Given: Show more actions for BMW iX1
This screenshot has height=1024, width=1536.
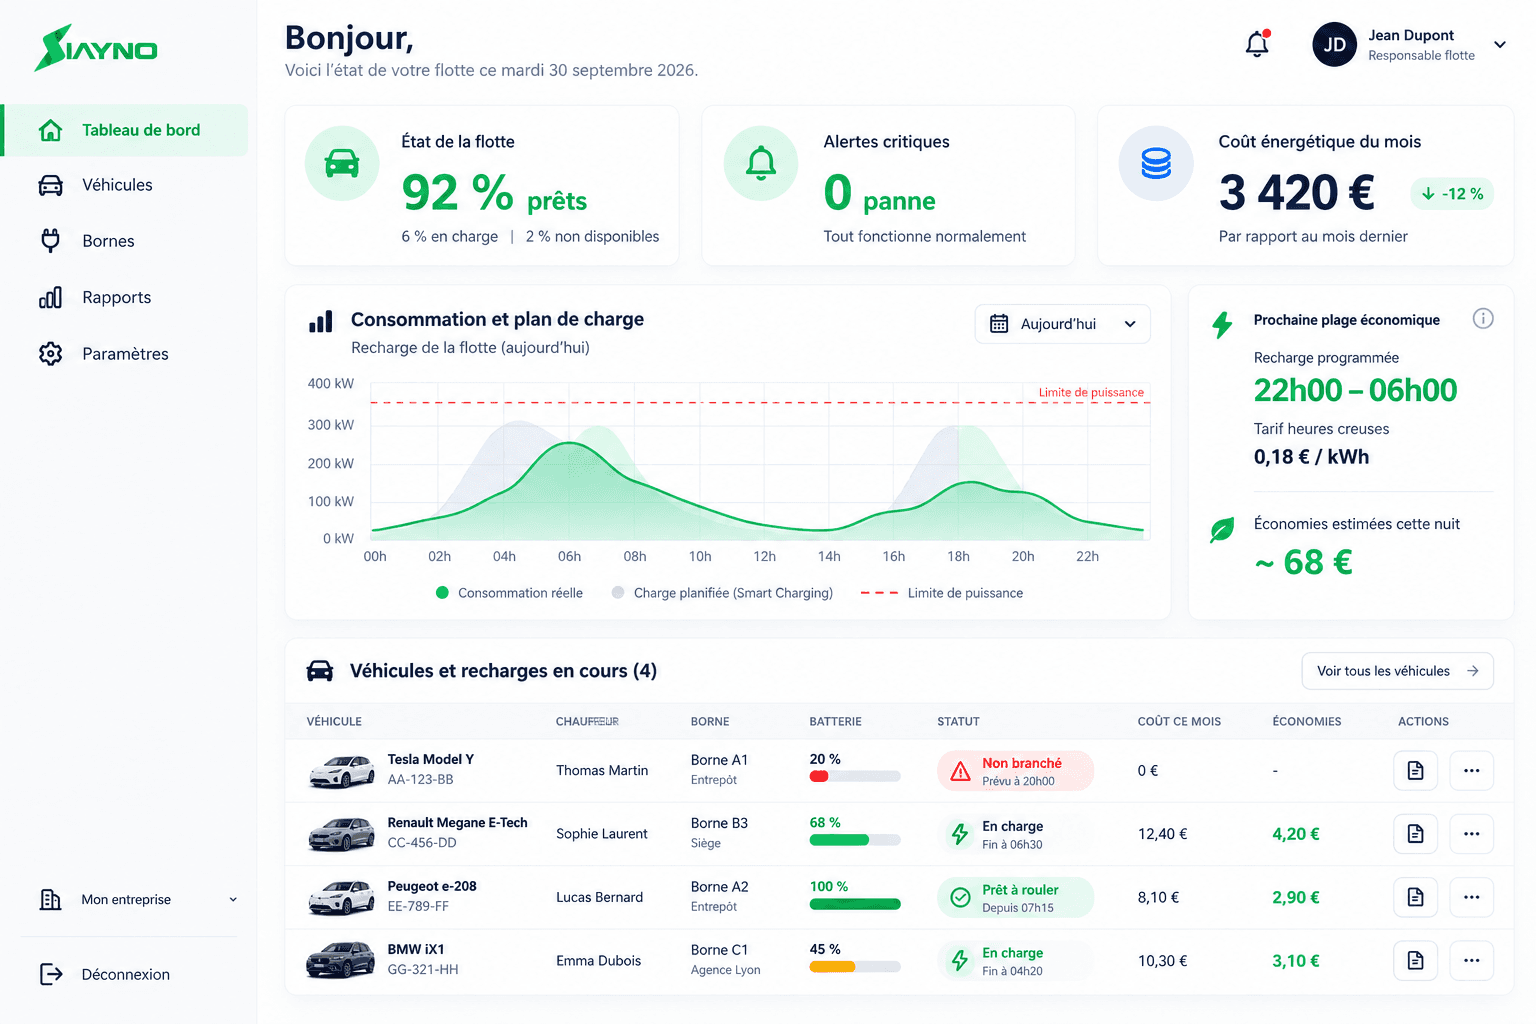Looking at the screenshot, I should (1471, 961).
